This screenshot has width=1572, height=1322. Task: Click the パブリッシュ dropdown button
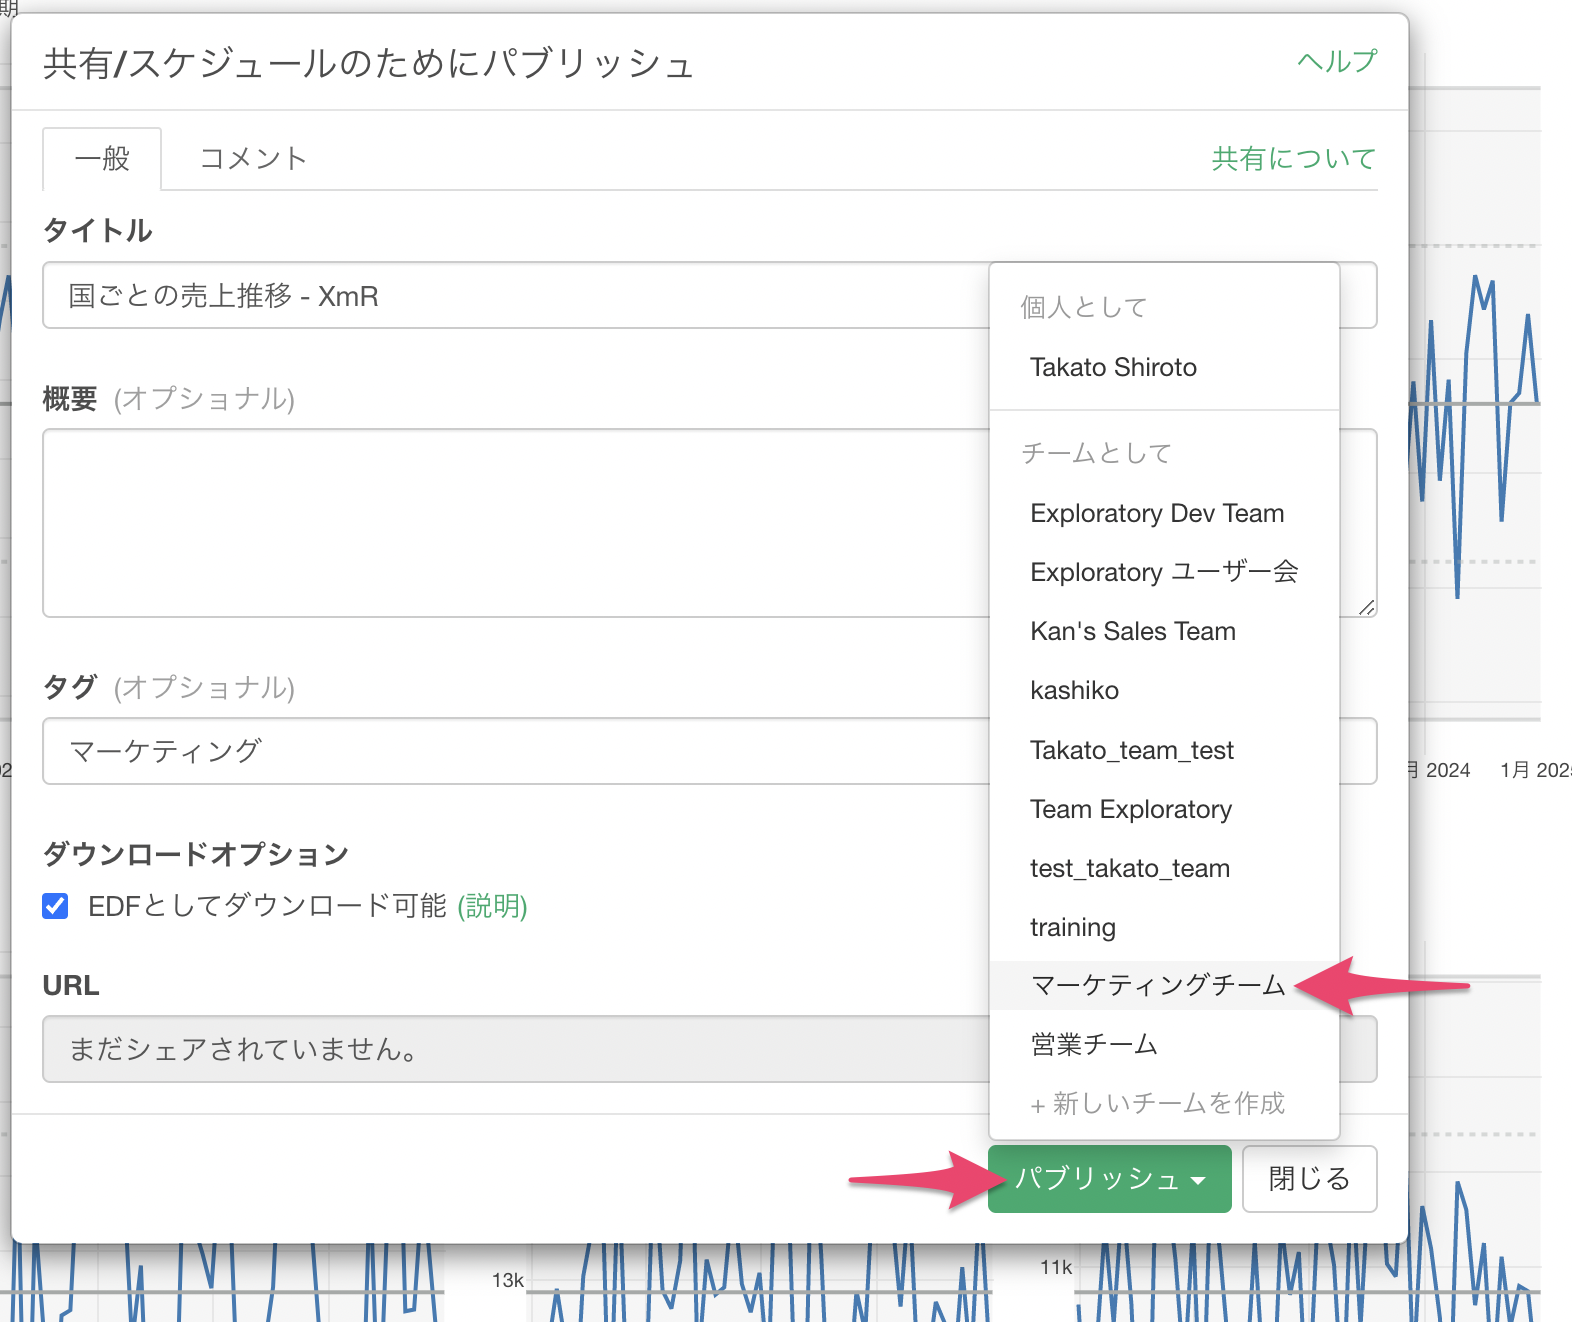[1109, 1179]
